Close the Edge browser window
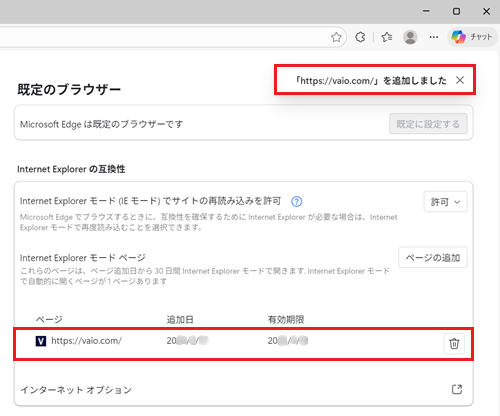This screenshot has width=500, height=416. pos(486,11)
